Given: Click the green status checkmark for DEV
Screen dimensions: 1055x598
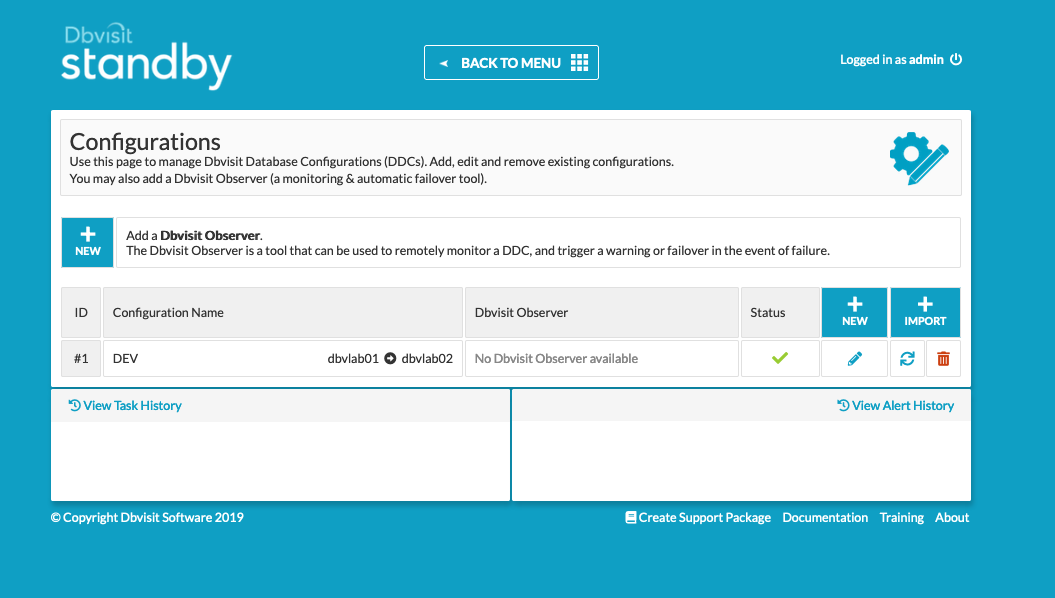Looking at the screenshot, I should [x=780, y=358].
